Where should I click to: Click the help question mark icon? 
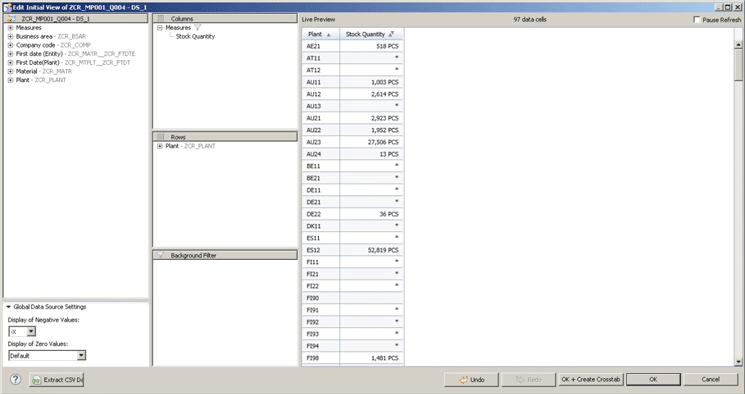(x=15, y=379)
